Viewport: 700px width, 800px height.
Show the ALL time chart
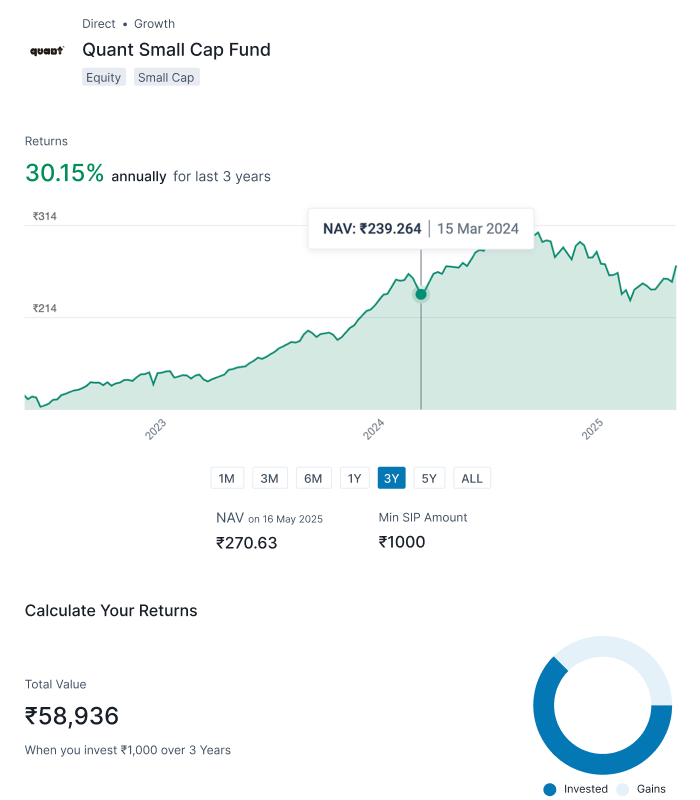pyautogui.click(x=472, y=478)
